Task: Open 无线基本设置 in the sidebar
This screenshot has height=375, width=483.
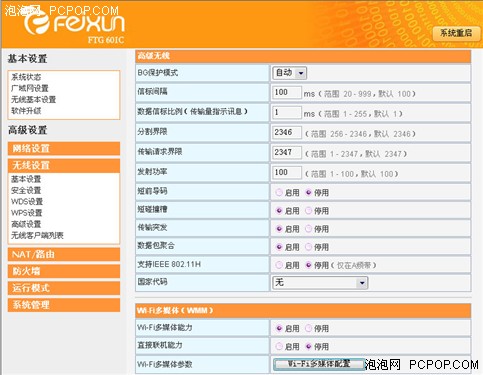Action: coord(34,99)
